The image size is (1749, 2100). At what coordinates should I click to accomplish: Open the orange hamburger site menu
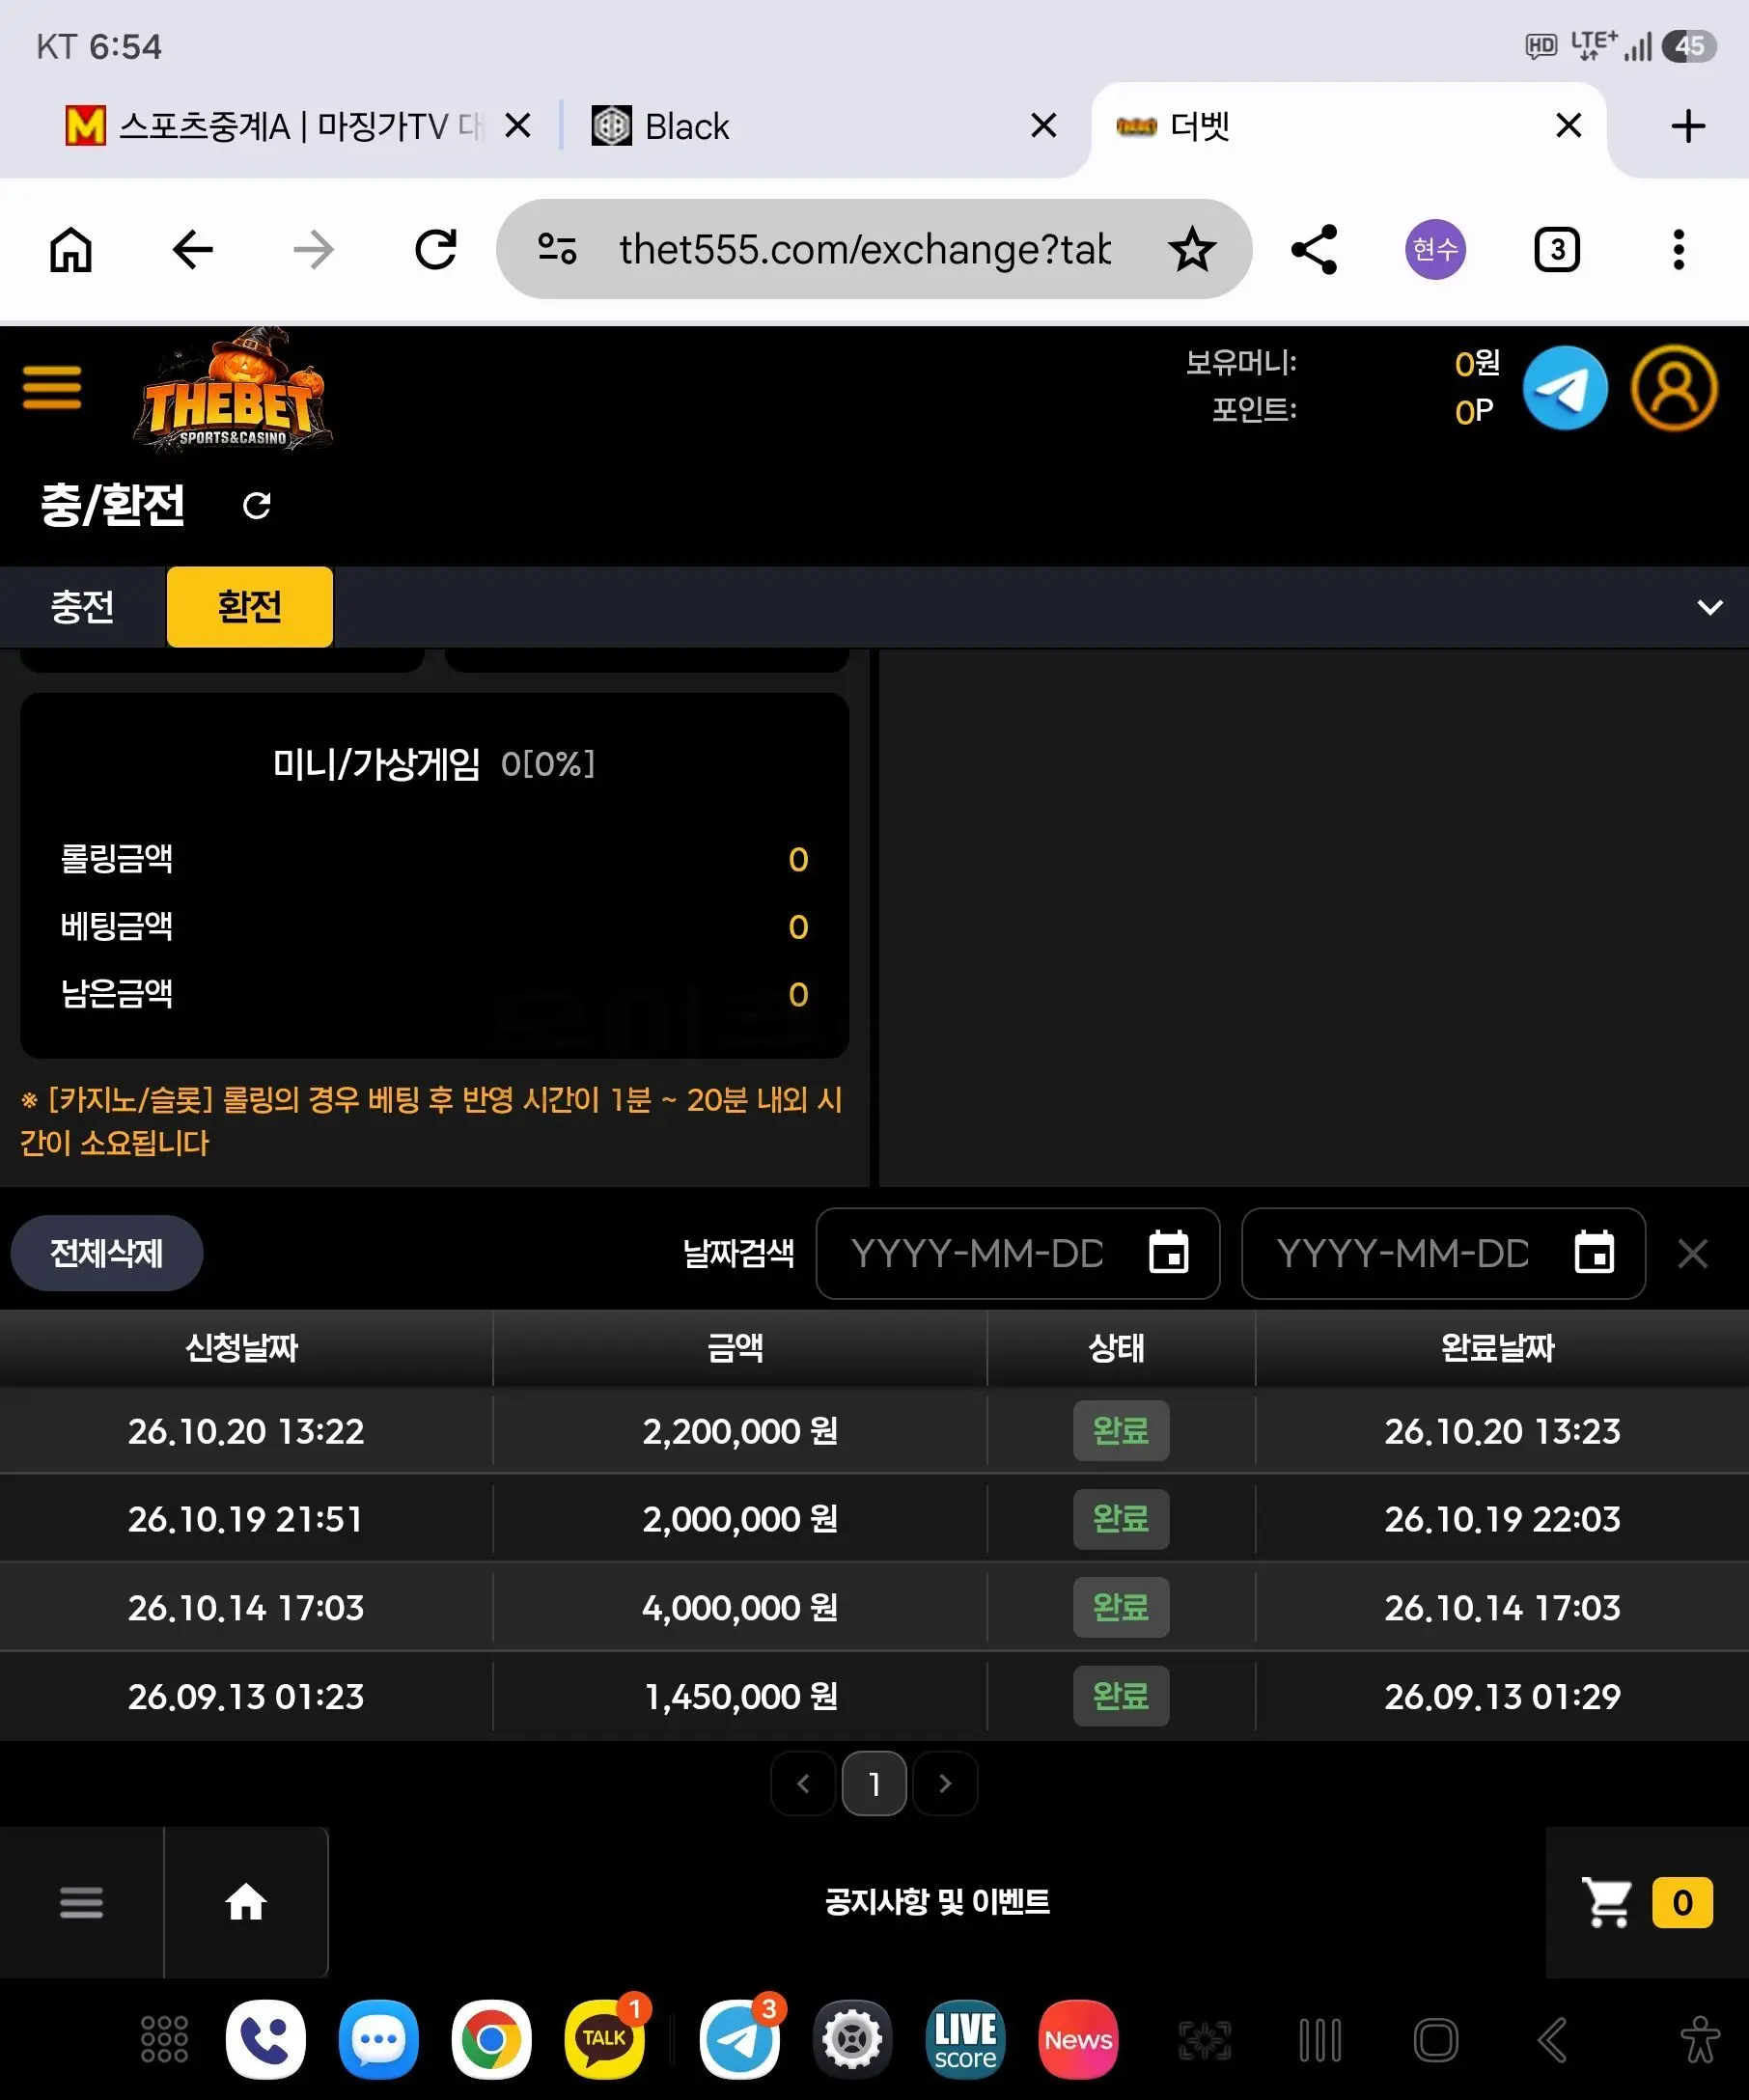52,387
